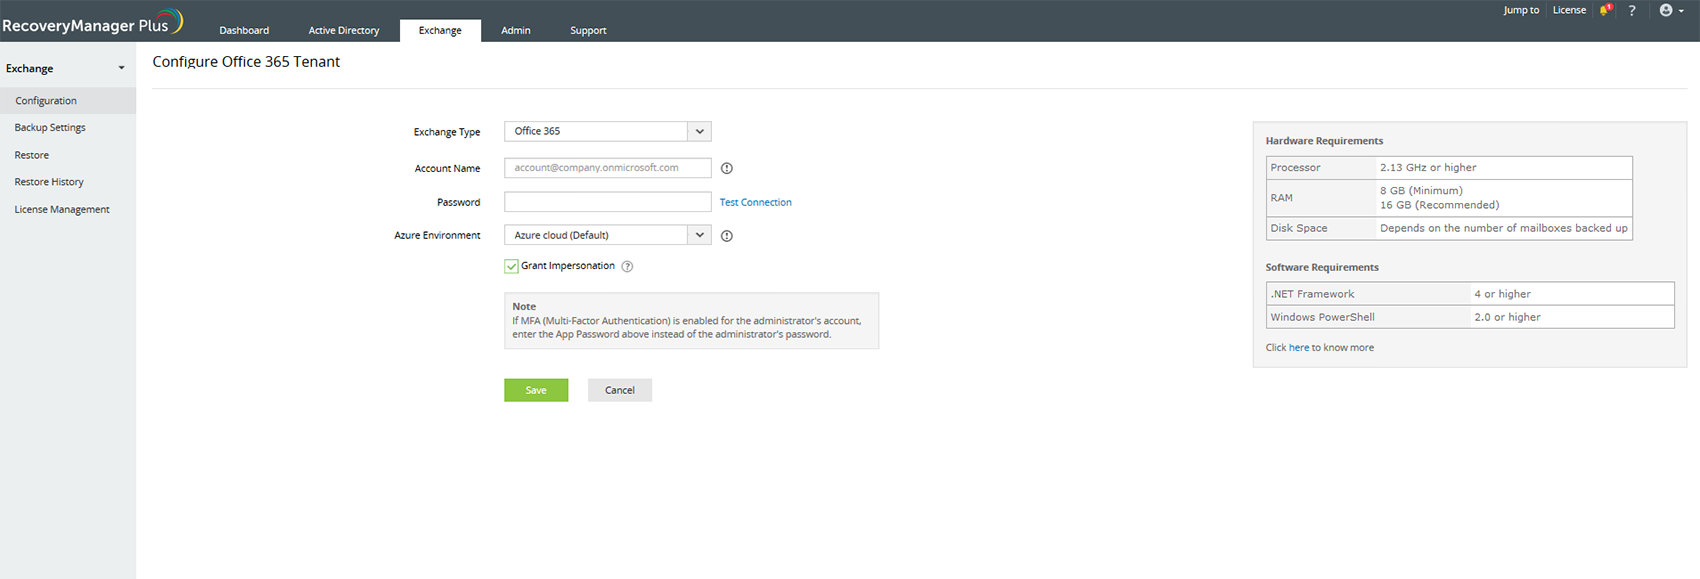
Task: Click the 'here' link to know more
Action: tap(1299, 348)
